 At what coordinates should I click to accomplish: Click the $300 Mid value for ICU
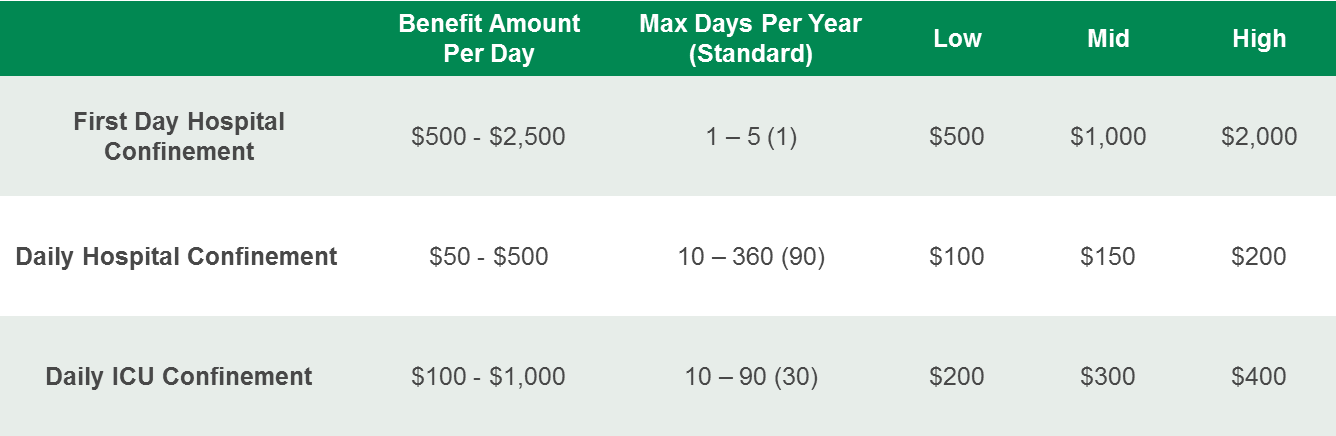[1108, 376]
